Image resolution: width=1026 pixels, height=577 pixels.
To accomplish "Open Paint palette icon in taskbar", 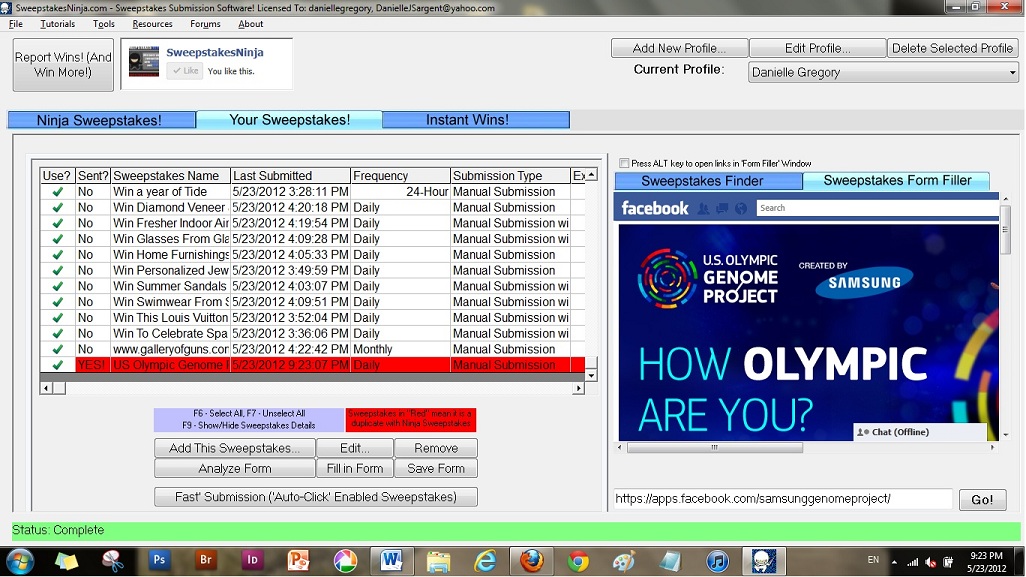I will tap(624, 561).
